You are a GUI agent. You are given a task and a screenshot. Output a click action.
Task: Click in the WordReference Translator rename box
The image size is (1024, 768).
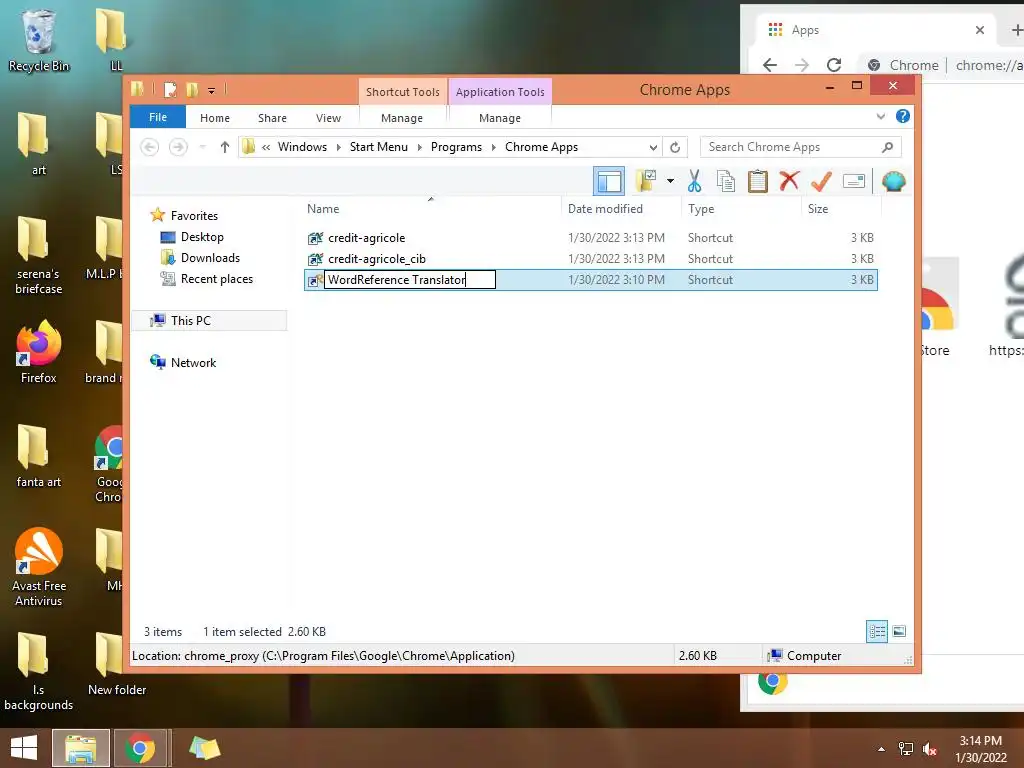[410, 280]
